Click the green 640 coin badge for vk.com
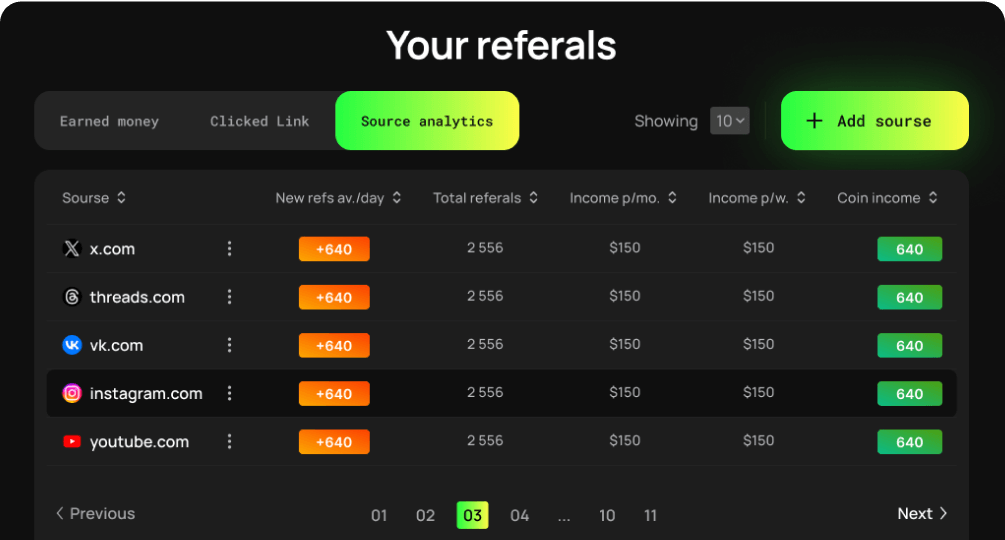This screenshot has height=540, width=1005. tap(909, 346)
